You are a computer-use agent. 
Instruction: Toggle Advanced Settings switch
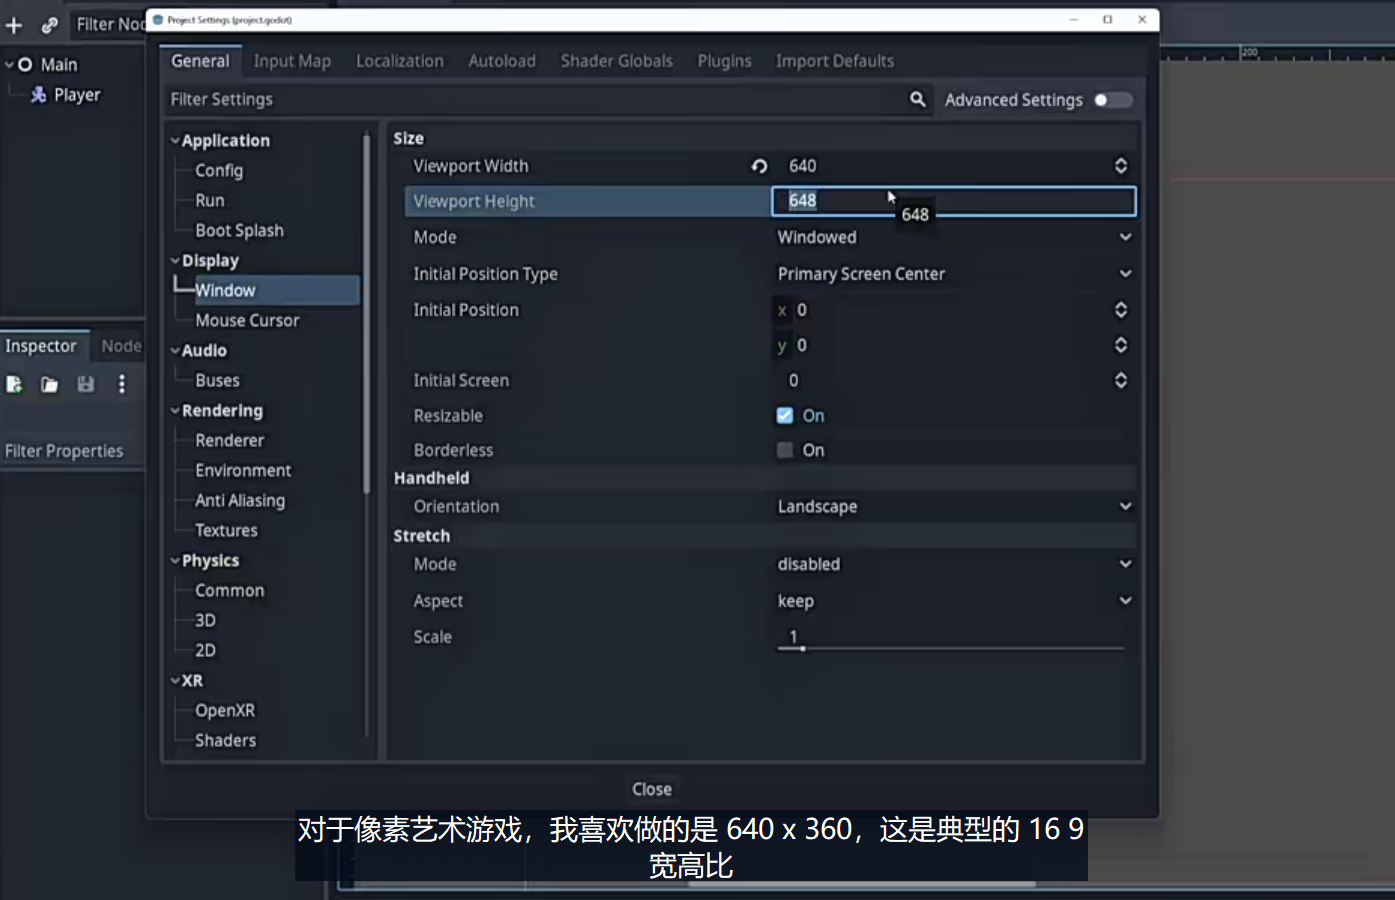click(1113, 100)
